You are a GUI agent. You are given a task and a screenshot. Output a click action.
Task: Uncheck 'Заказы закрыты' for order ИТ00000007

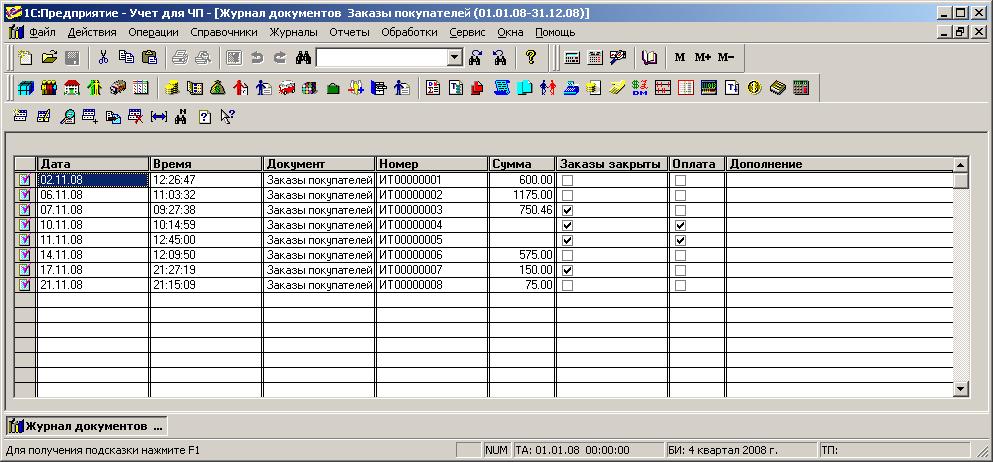point(567,270)
